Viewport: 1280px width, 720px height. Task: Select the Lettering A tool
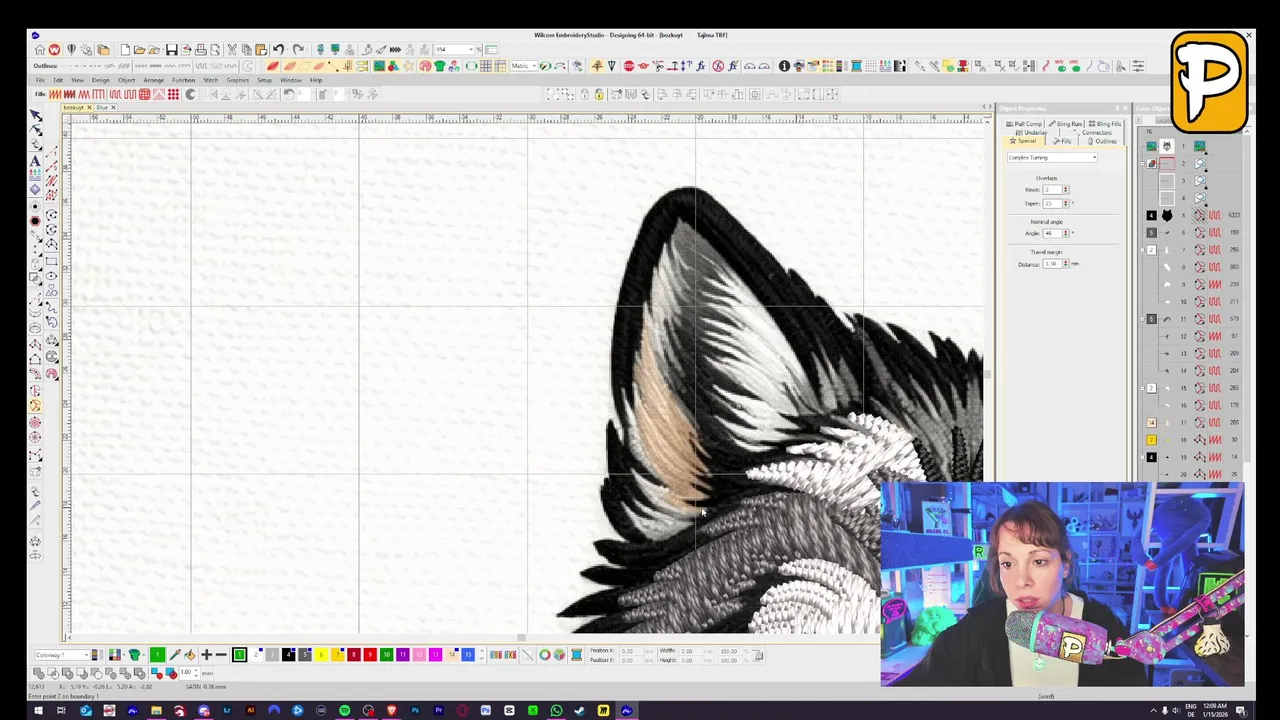[x=36, y=161]
